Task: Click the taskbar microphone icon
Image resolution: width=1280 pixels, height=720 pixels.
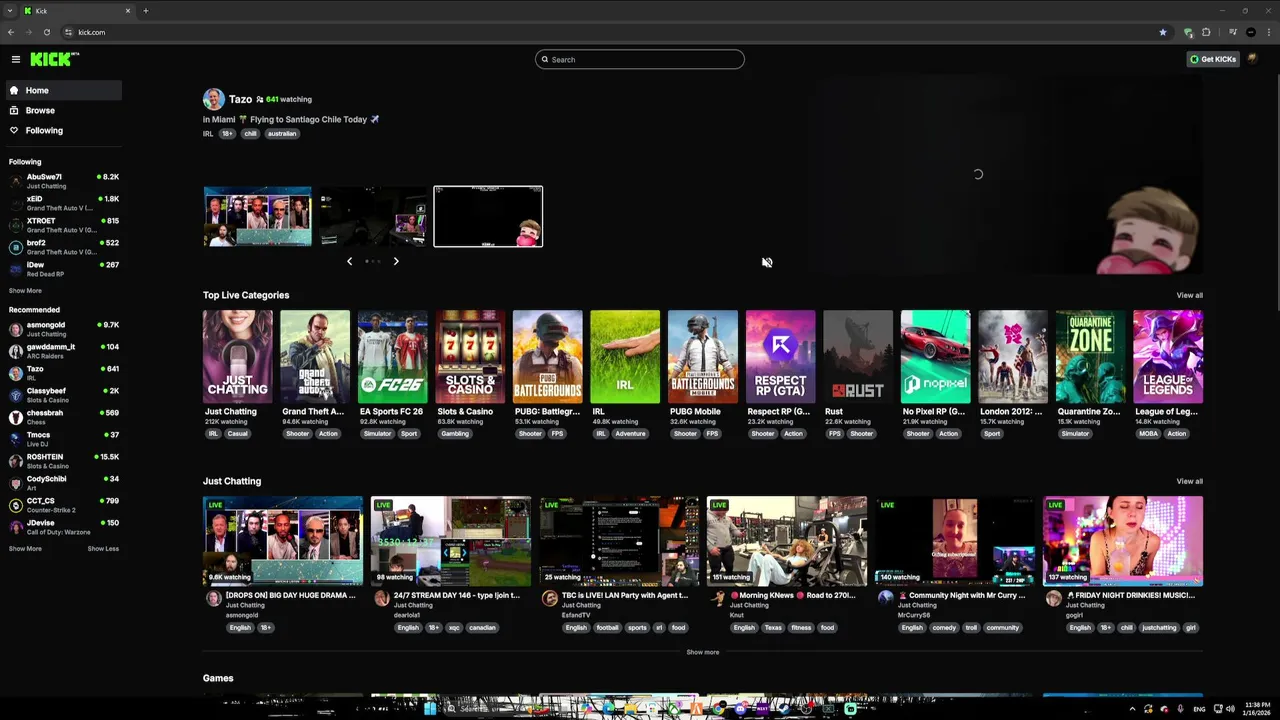Action: click(1181, 709)
